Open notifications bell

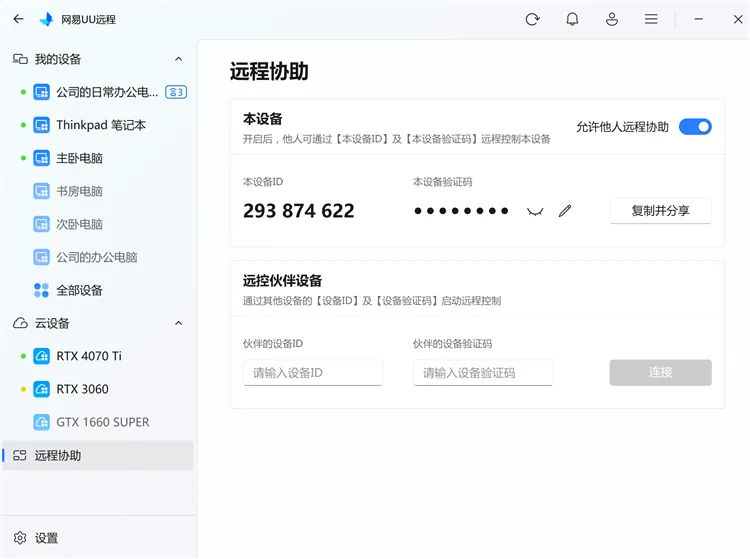(572, 19)
